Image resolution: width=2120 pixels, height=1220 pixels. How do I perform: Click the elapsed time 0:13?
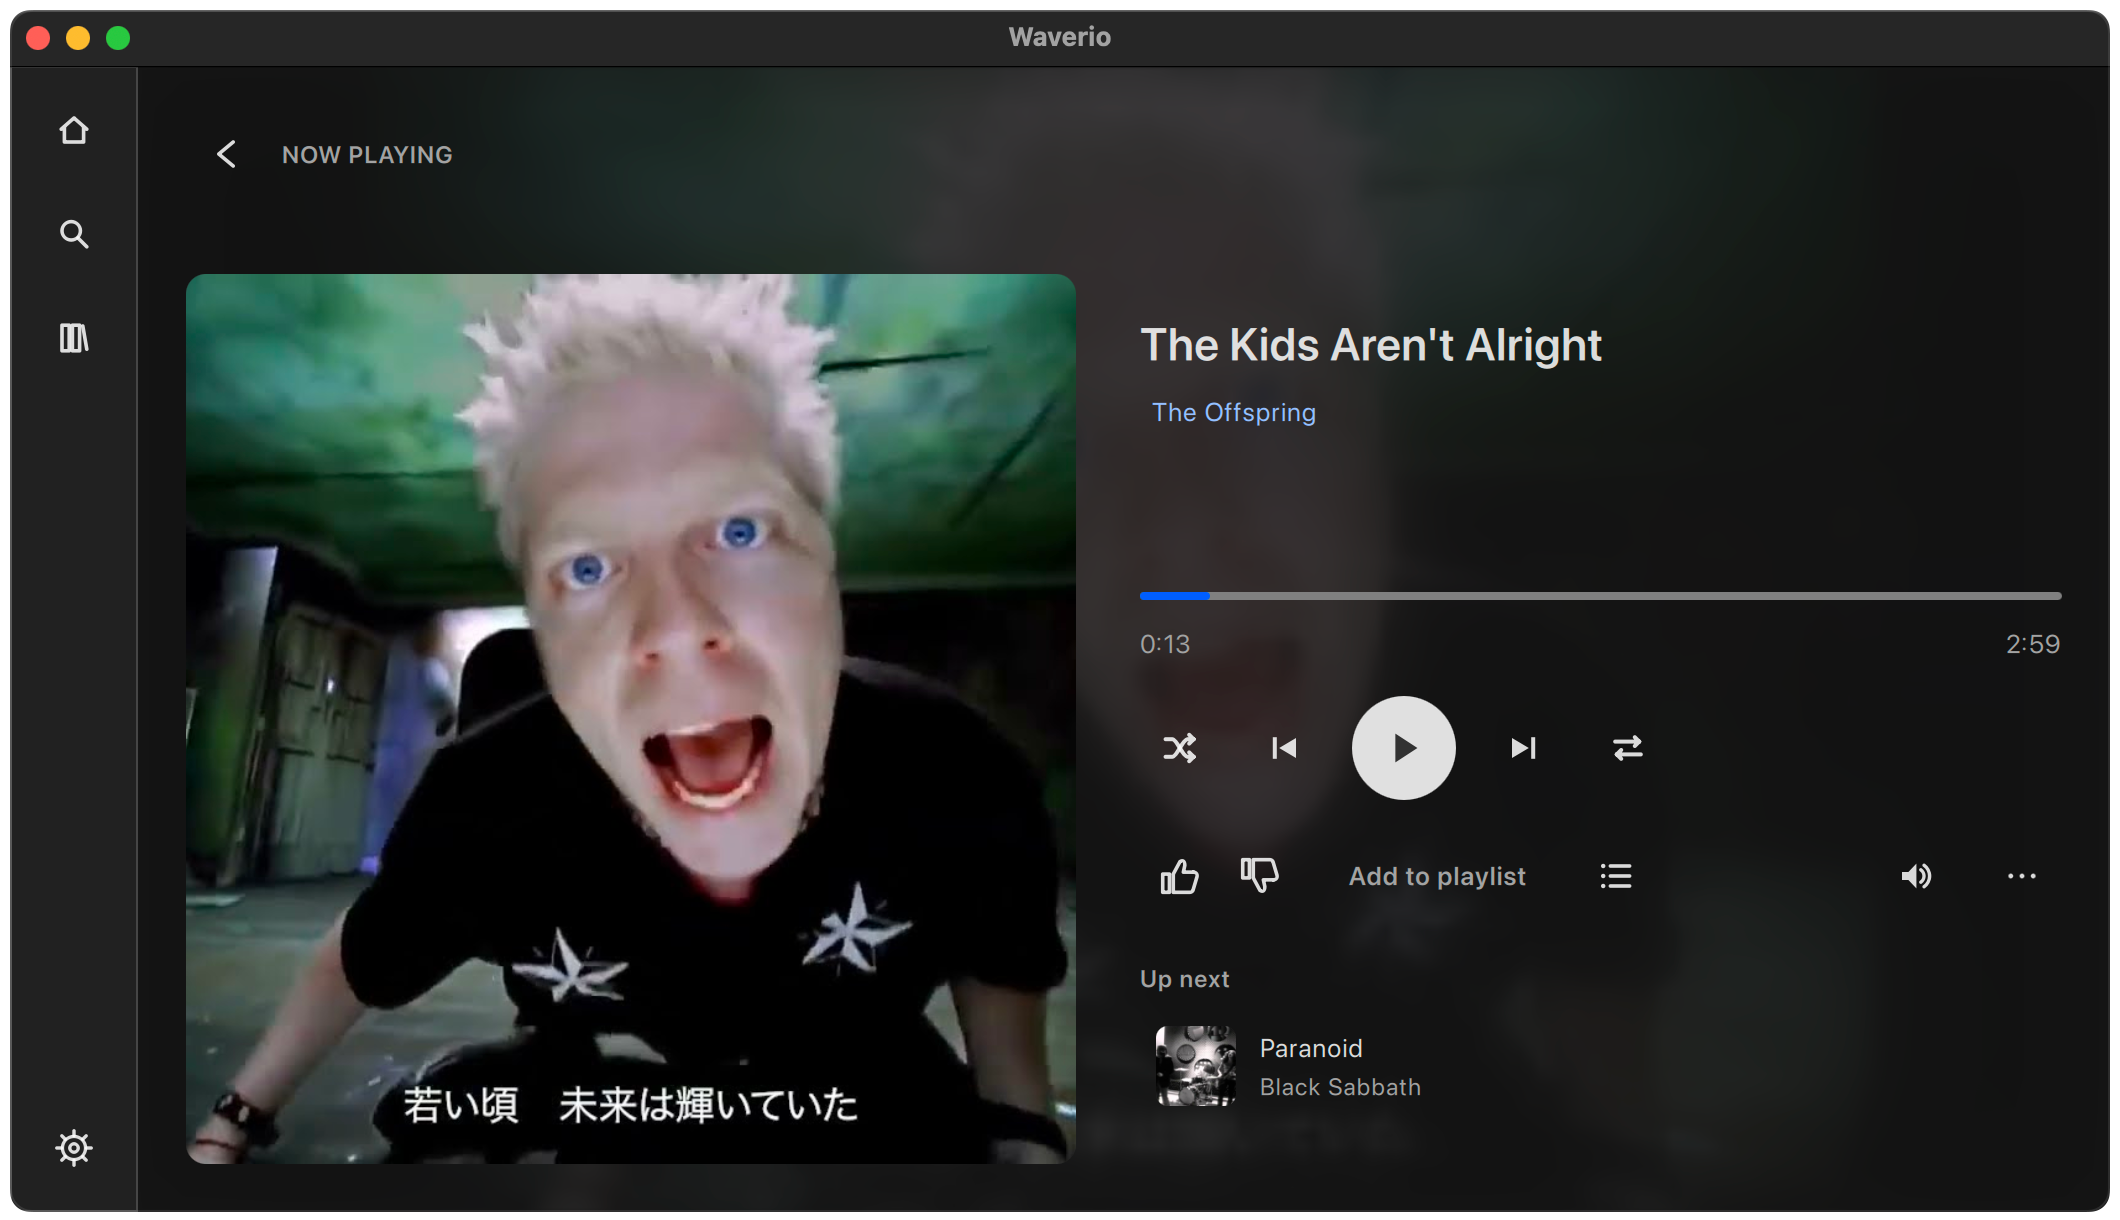coord(1165,644)
